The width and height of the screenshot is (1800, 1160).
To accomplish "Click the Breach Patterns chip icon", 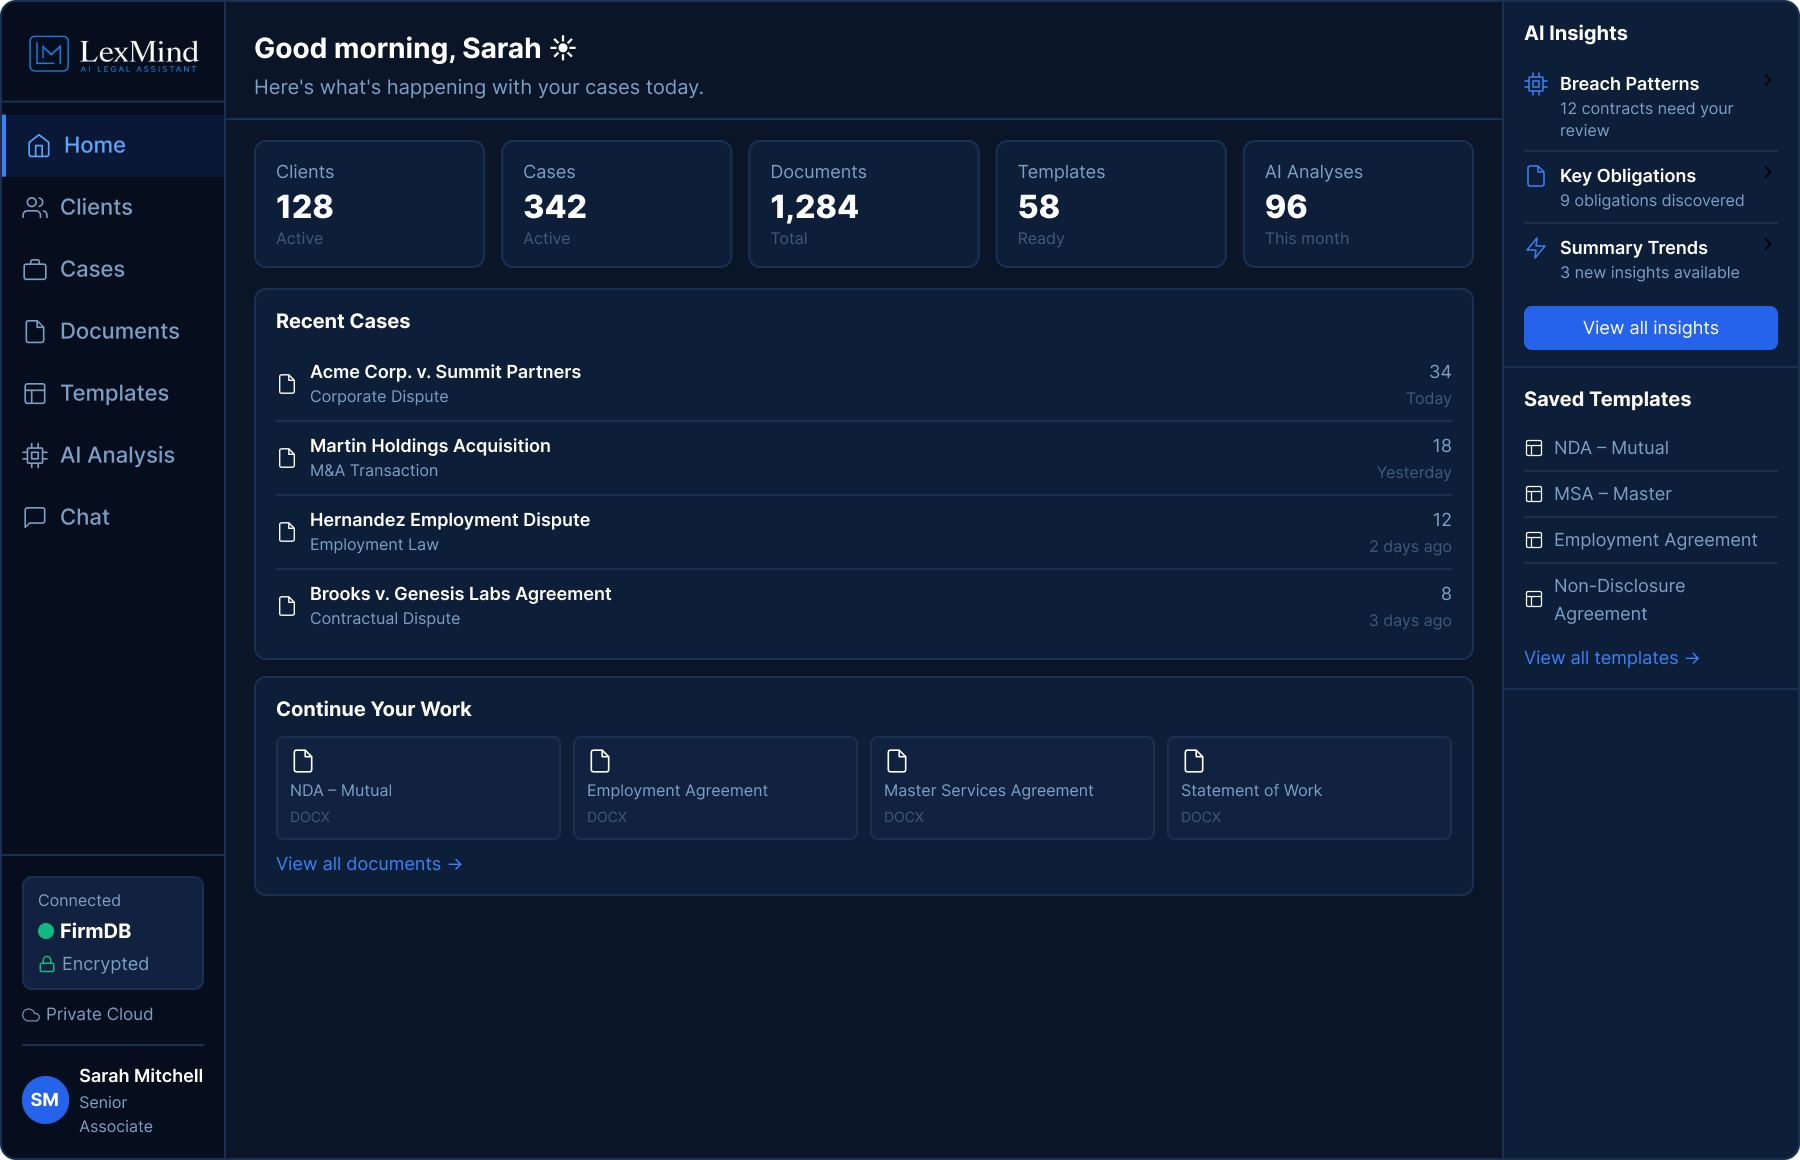I will pos(1536,84).
